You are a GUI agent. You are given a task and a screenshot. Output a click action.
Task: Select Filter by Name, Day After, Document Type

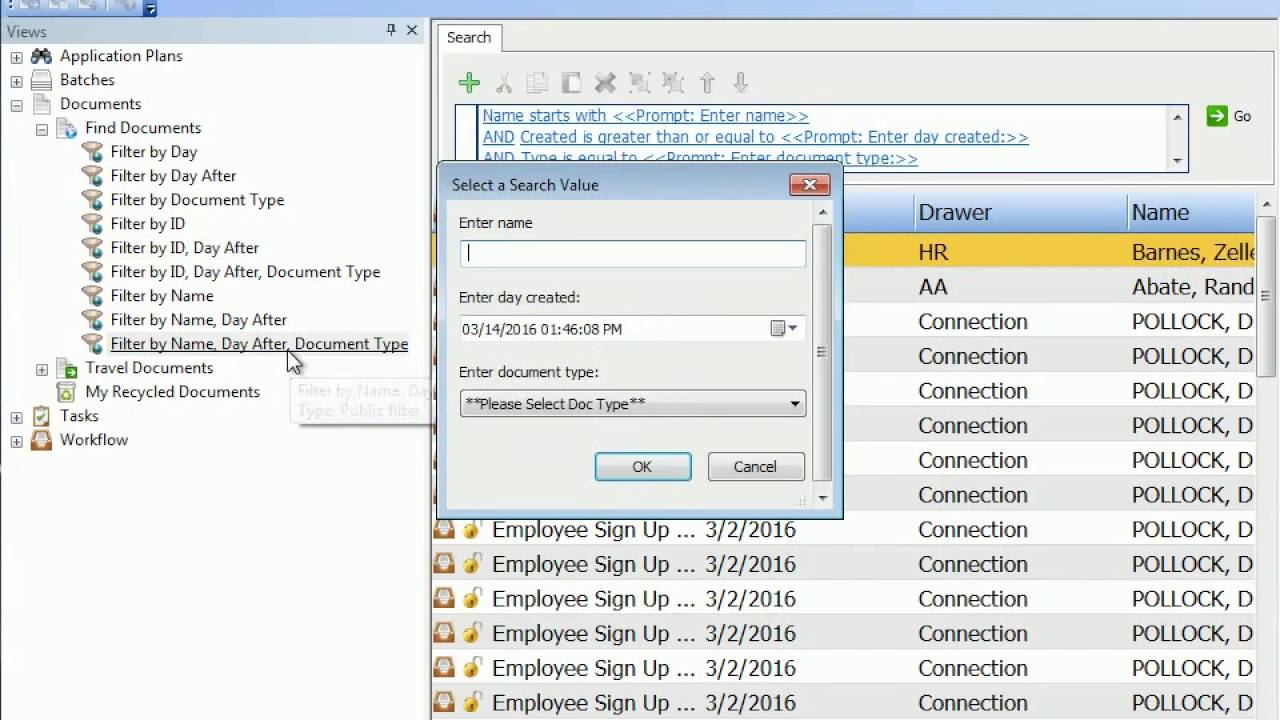(259, 344)
